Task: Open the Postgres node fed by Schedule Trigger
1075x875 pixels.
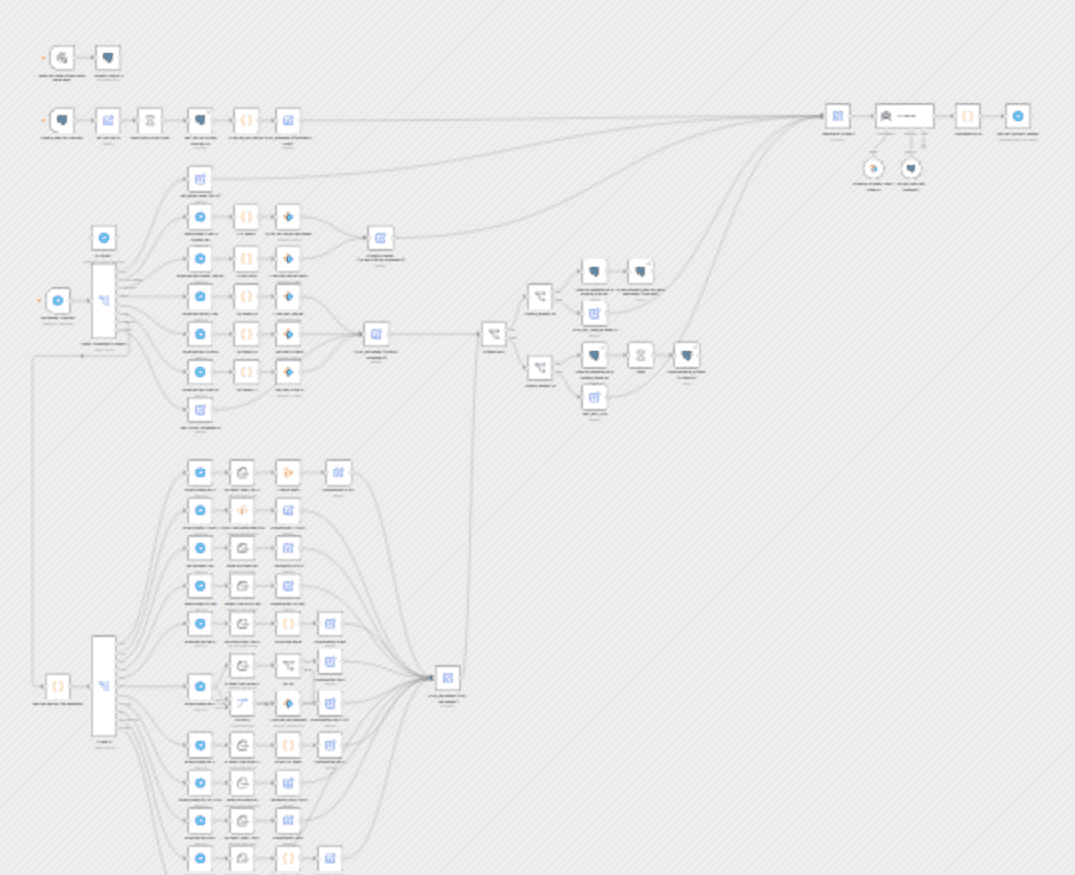Action: pos(108,58)
